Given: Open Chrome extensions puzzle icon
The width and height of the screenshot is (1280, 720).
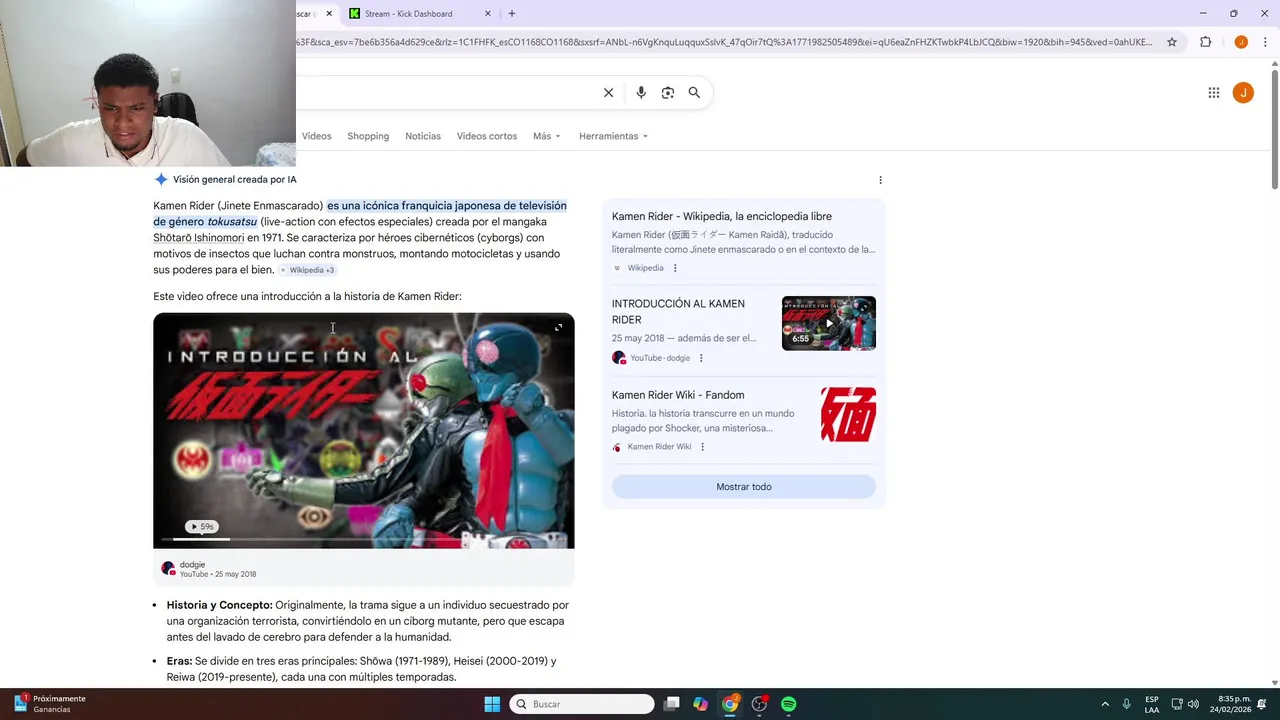Looking at the screenshot, I should [1205, 42].
